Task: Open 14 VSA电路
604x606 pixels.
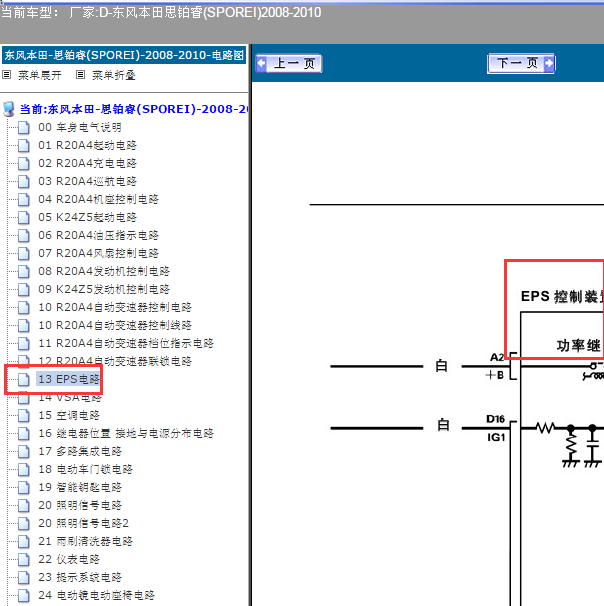Action: [x=70, y=397]
